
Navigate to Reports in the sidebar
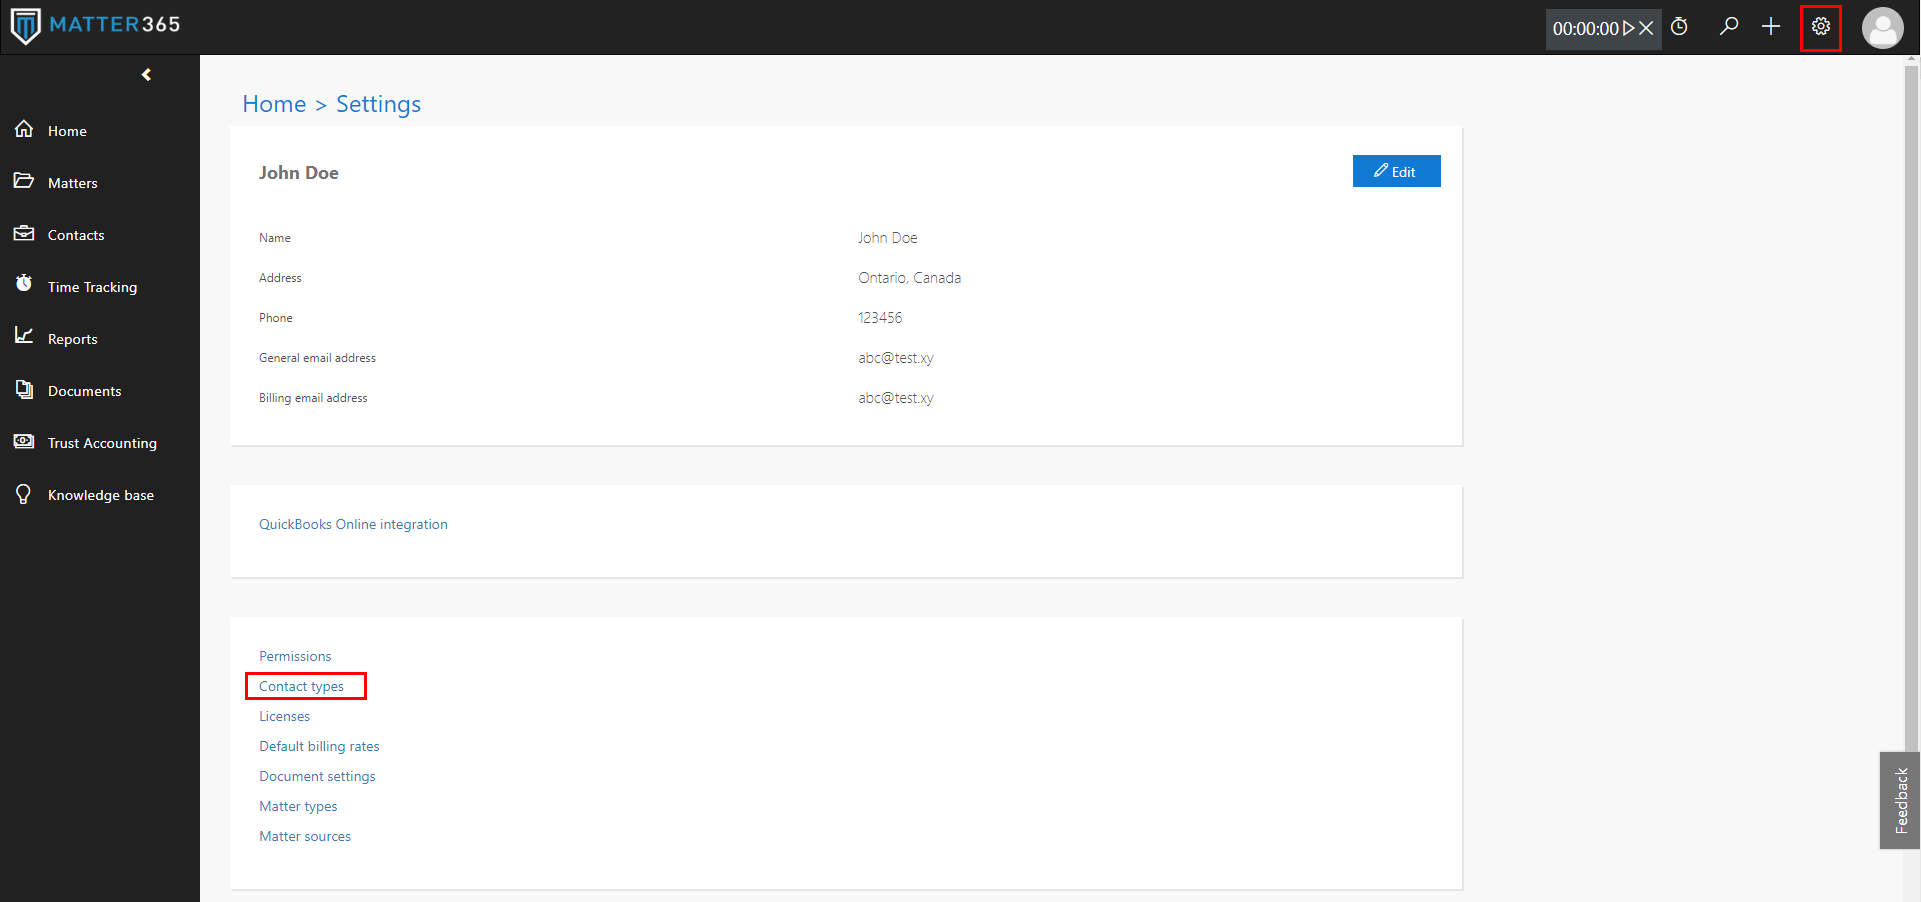pyautogui.click(x=73, y=339)
